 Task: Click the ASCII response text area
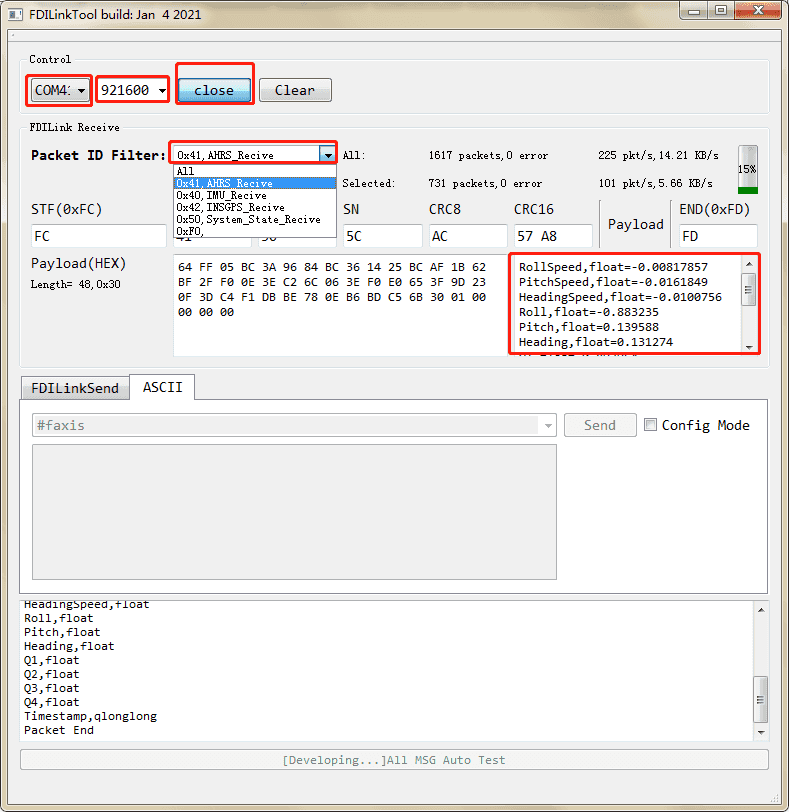point(294,512)
